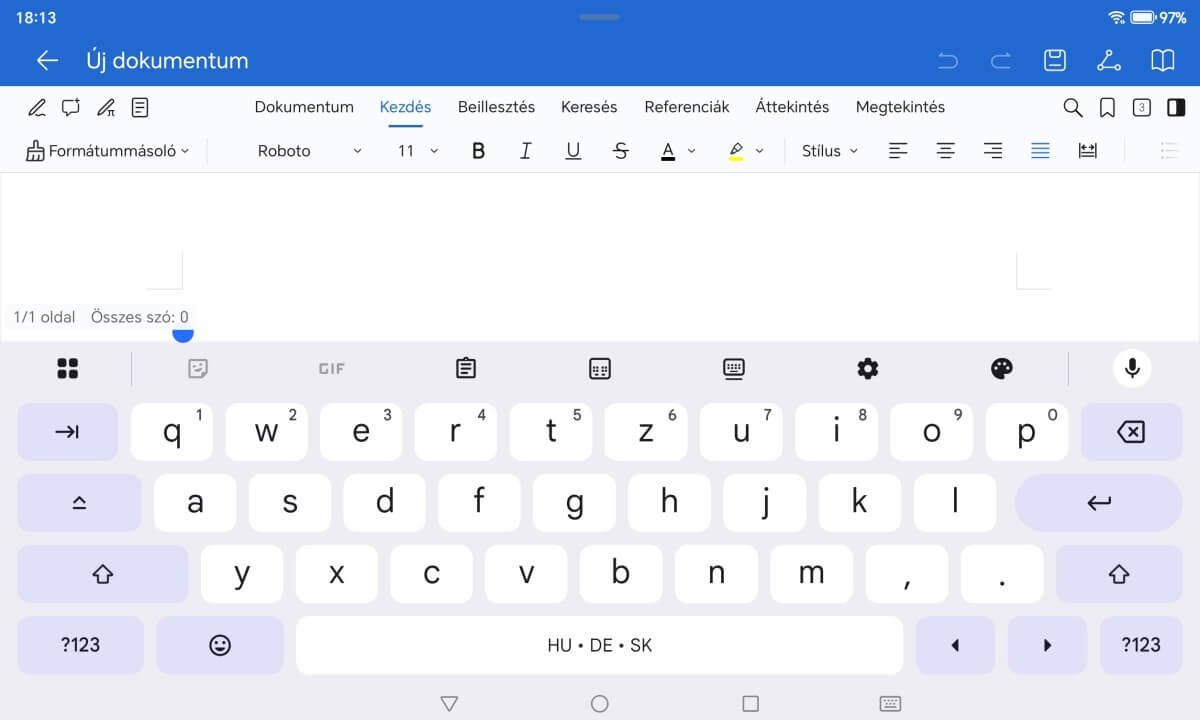The height and width of the screenshot is (720, 1200).
Task: Expand the Roboto font dropdown
Action: coord(309,151)
